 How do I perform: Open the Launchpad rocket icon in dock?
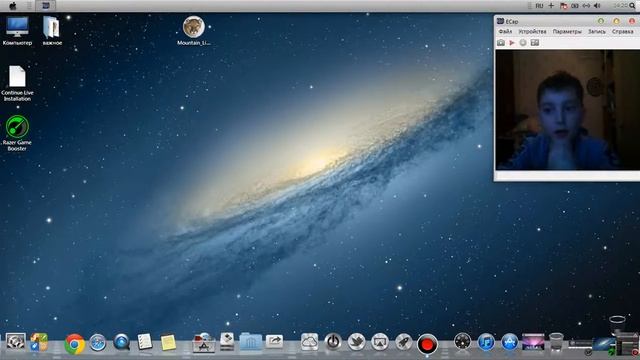[403, 342]
